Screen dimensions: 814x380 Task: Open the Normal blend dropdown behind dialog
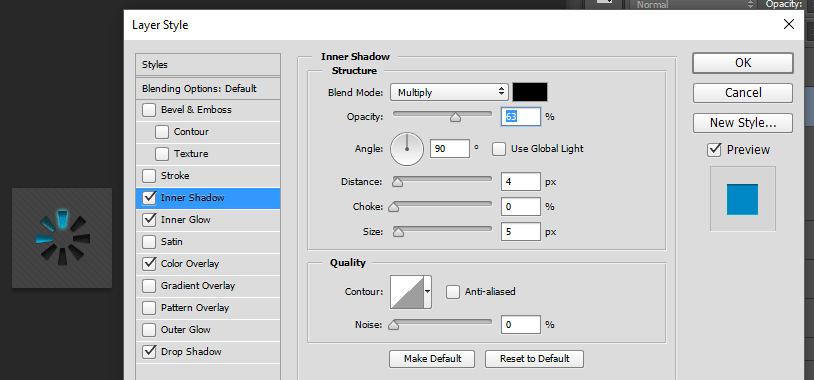[694, 5]
